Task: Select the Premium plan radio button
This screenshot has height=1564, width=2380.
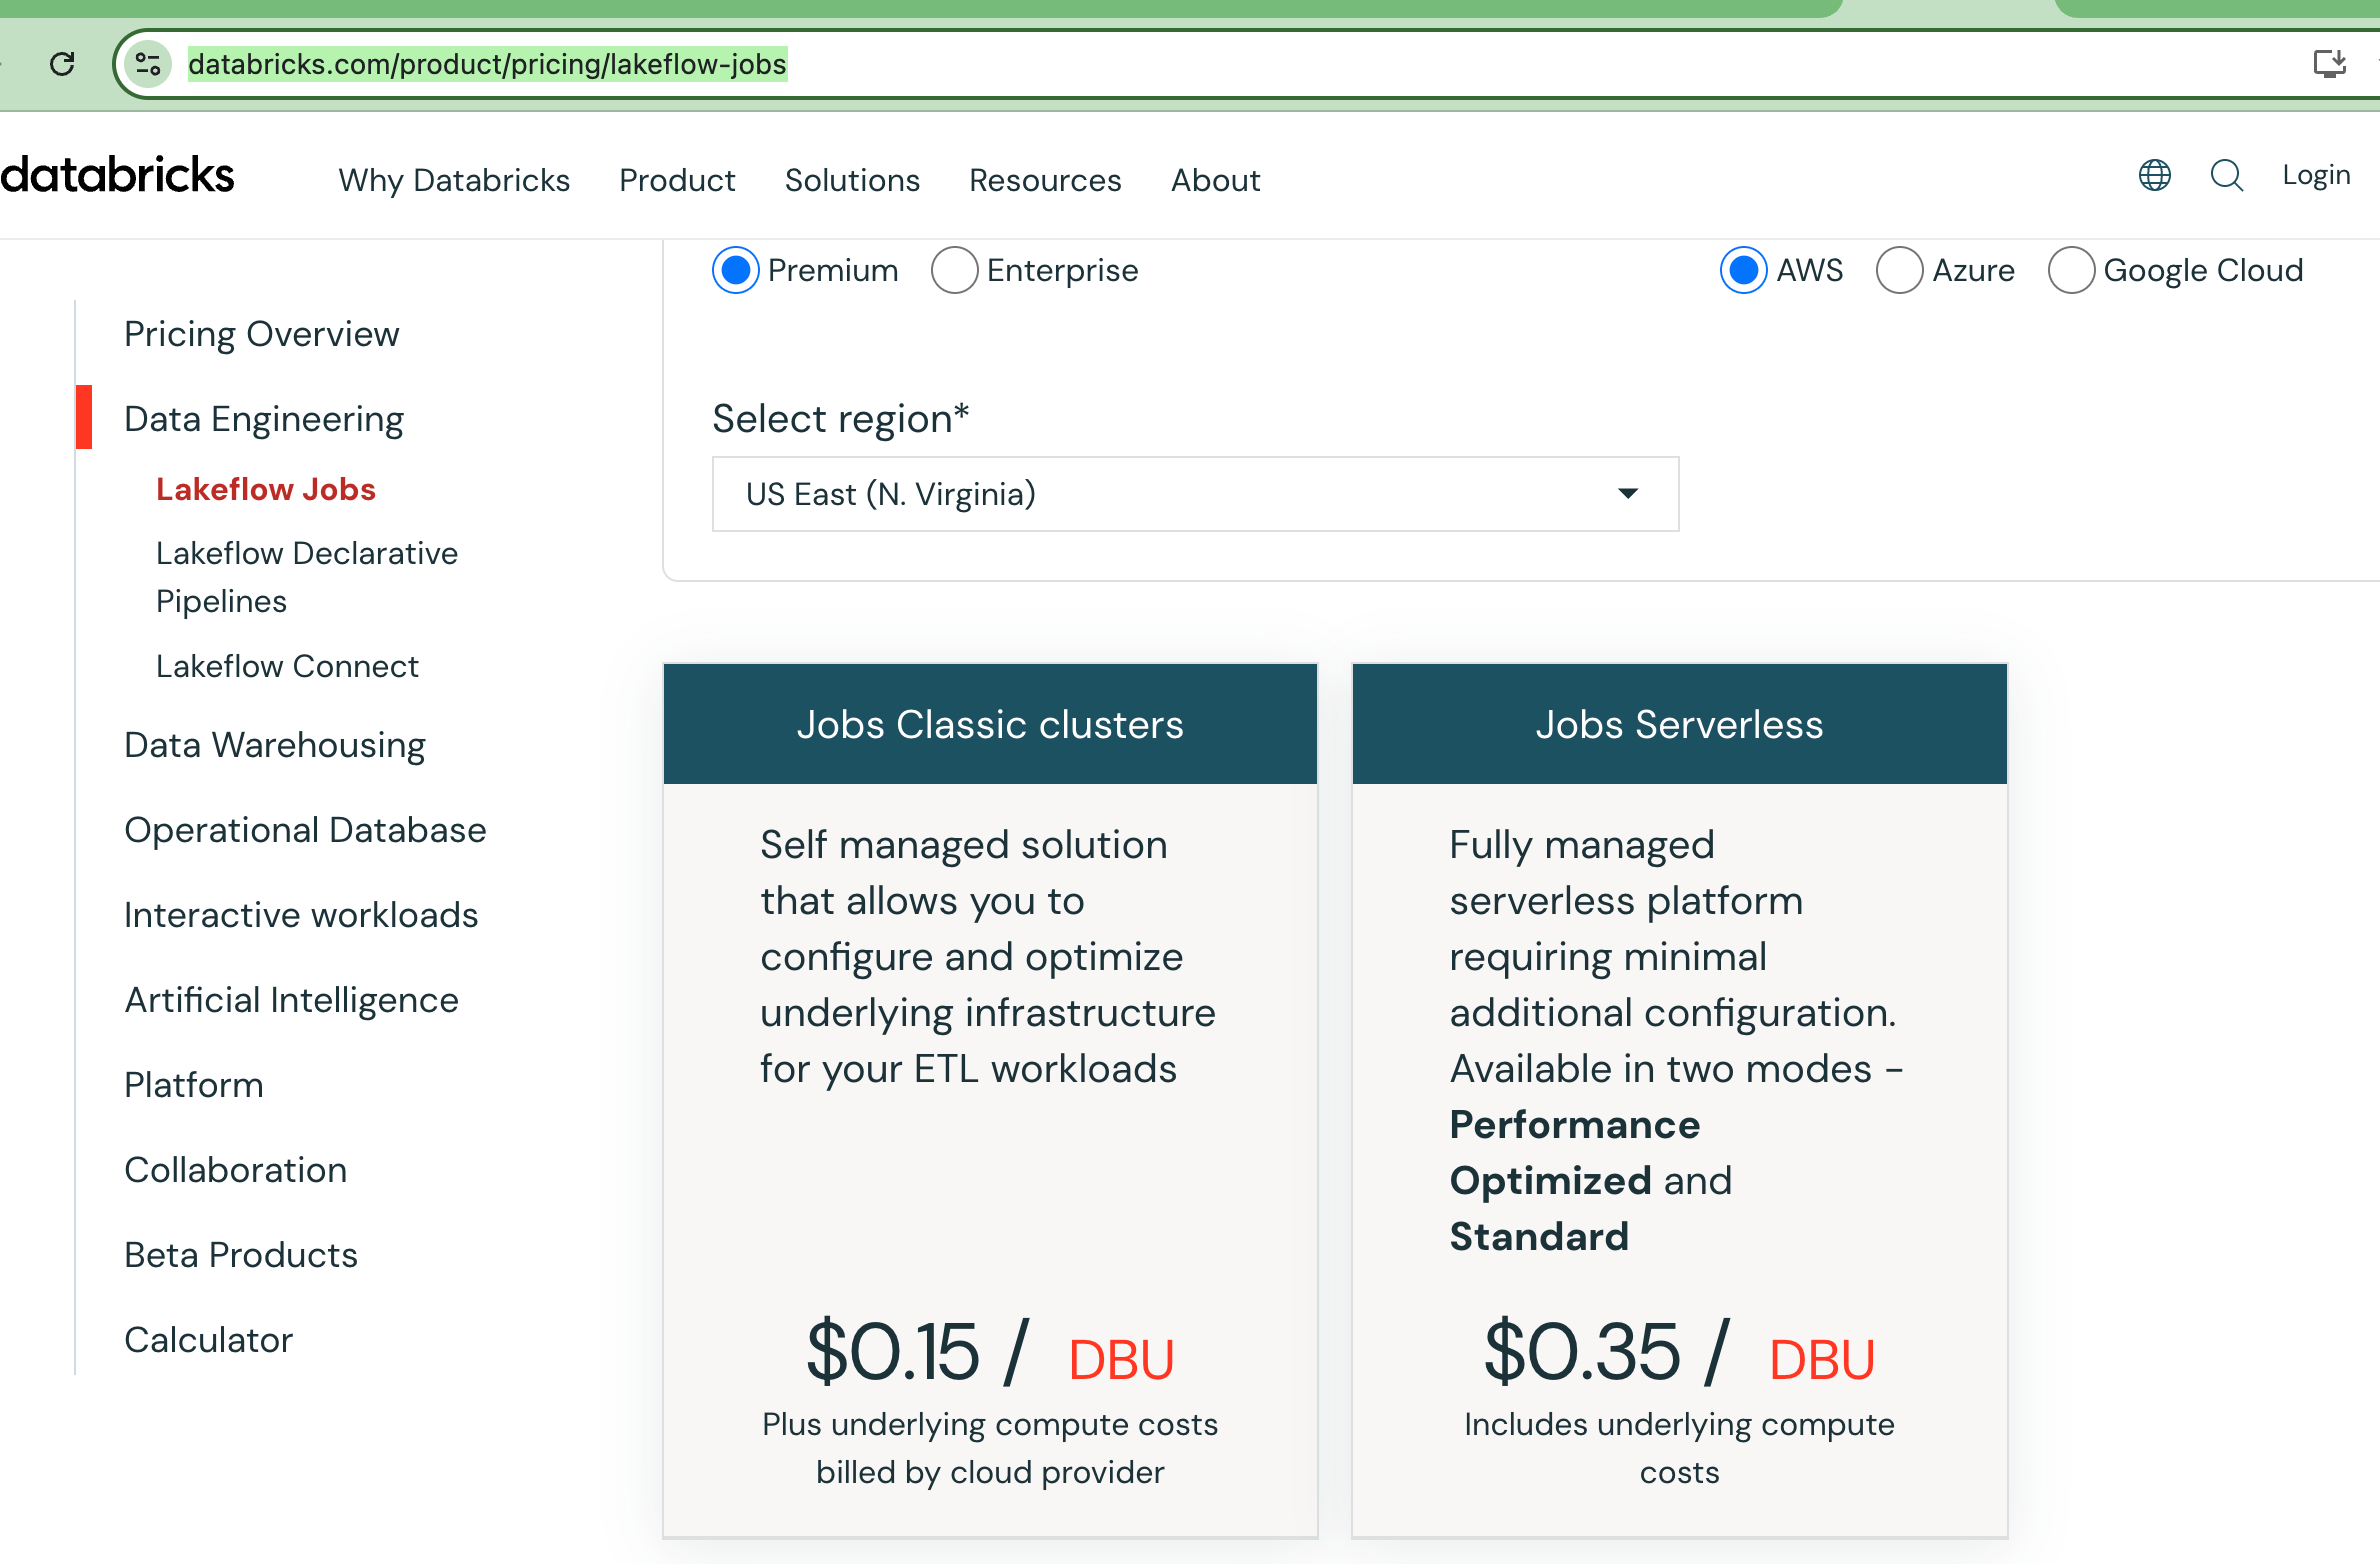Action: 736,270
